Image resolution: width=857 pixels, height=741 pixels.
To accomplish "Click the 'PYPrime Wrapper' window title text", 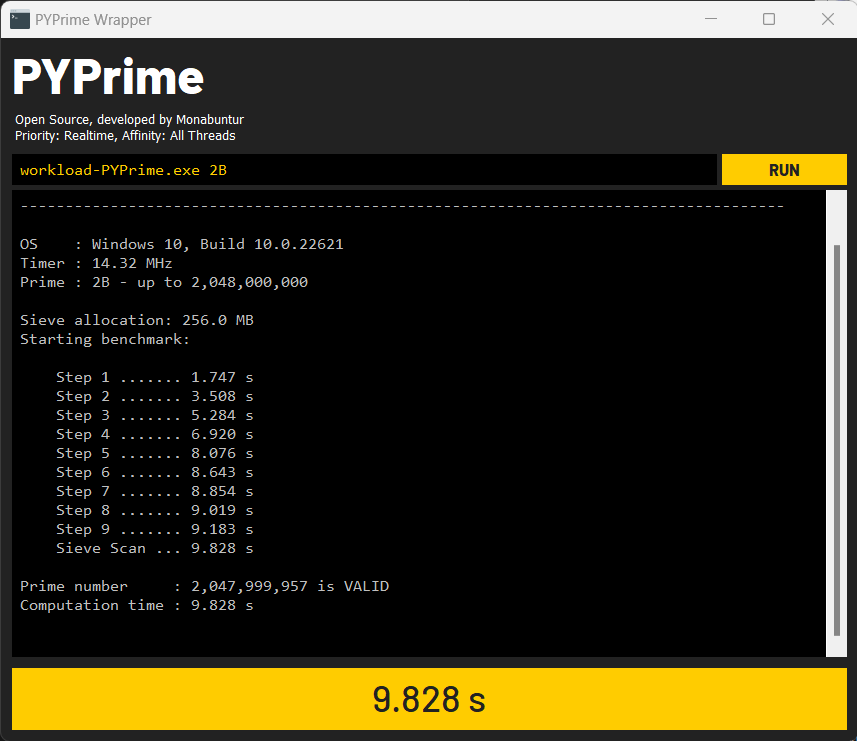I will [93, 20].
